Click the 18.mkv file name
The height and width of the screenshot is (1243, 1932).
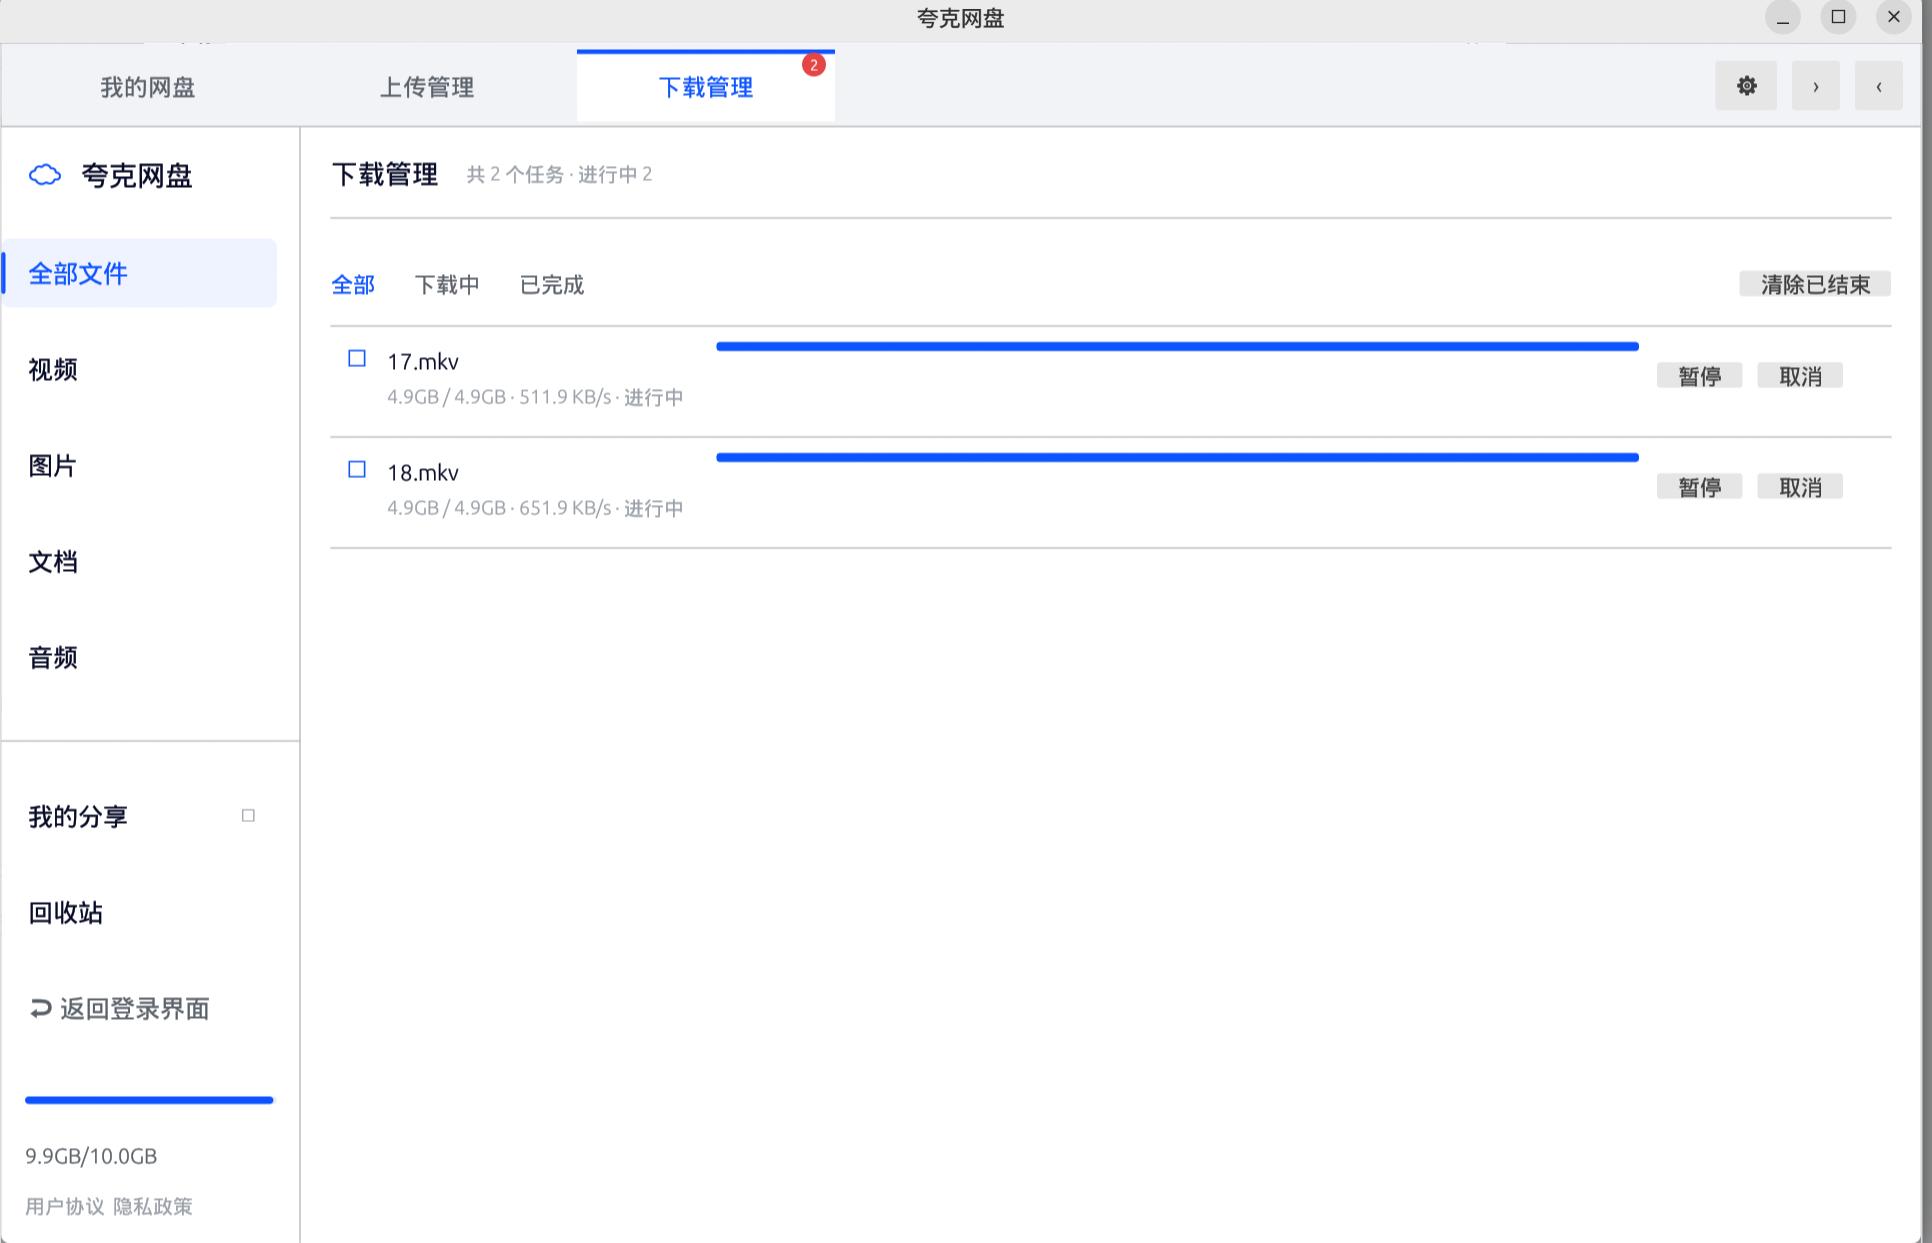pyautogui.click(x=423, y=473)
